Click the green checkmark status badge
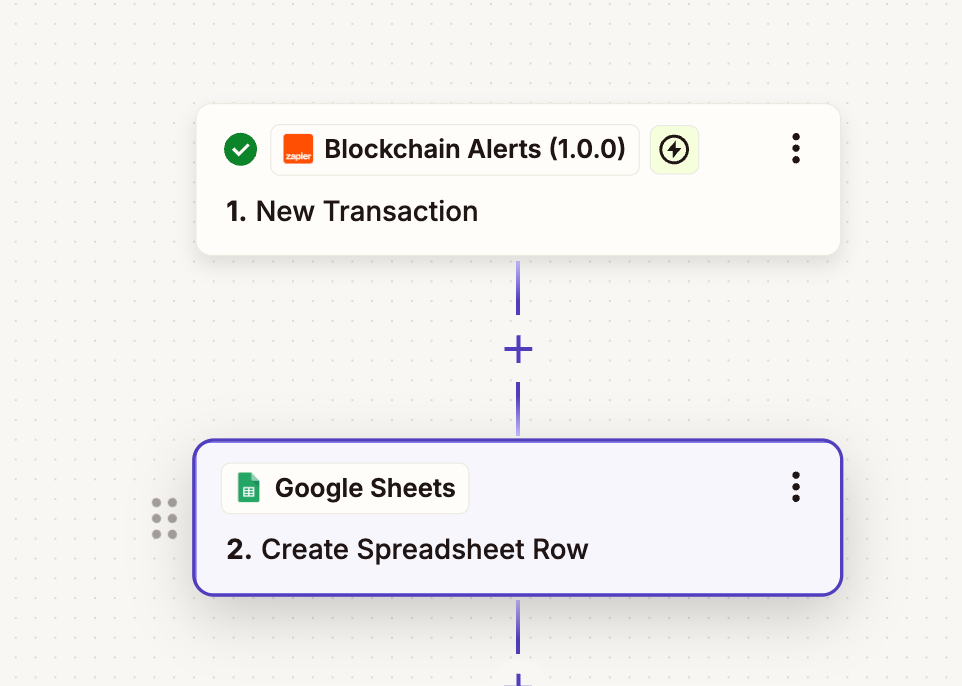 click(240, 148)
